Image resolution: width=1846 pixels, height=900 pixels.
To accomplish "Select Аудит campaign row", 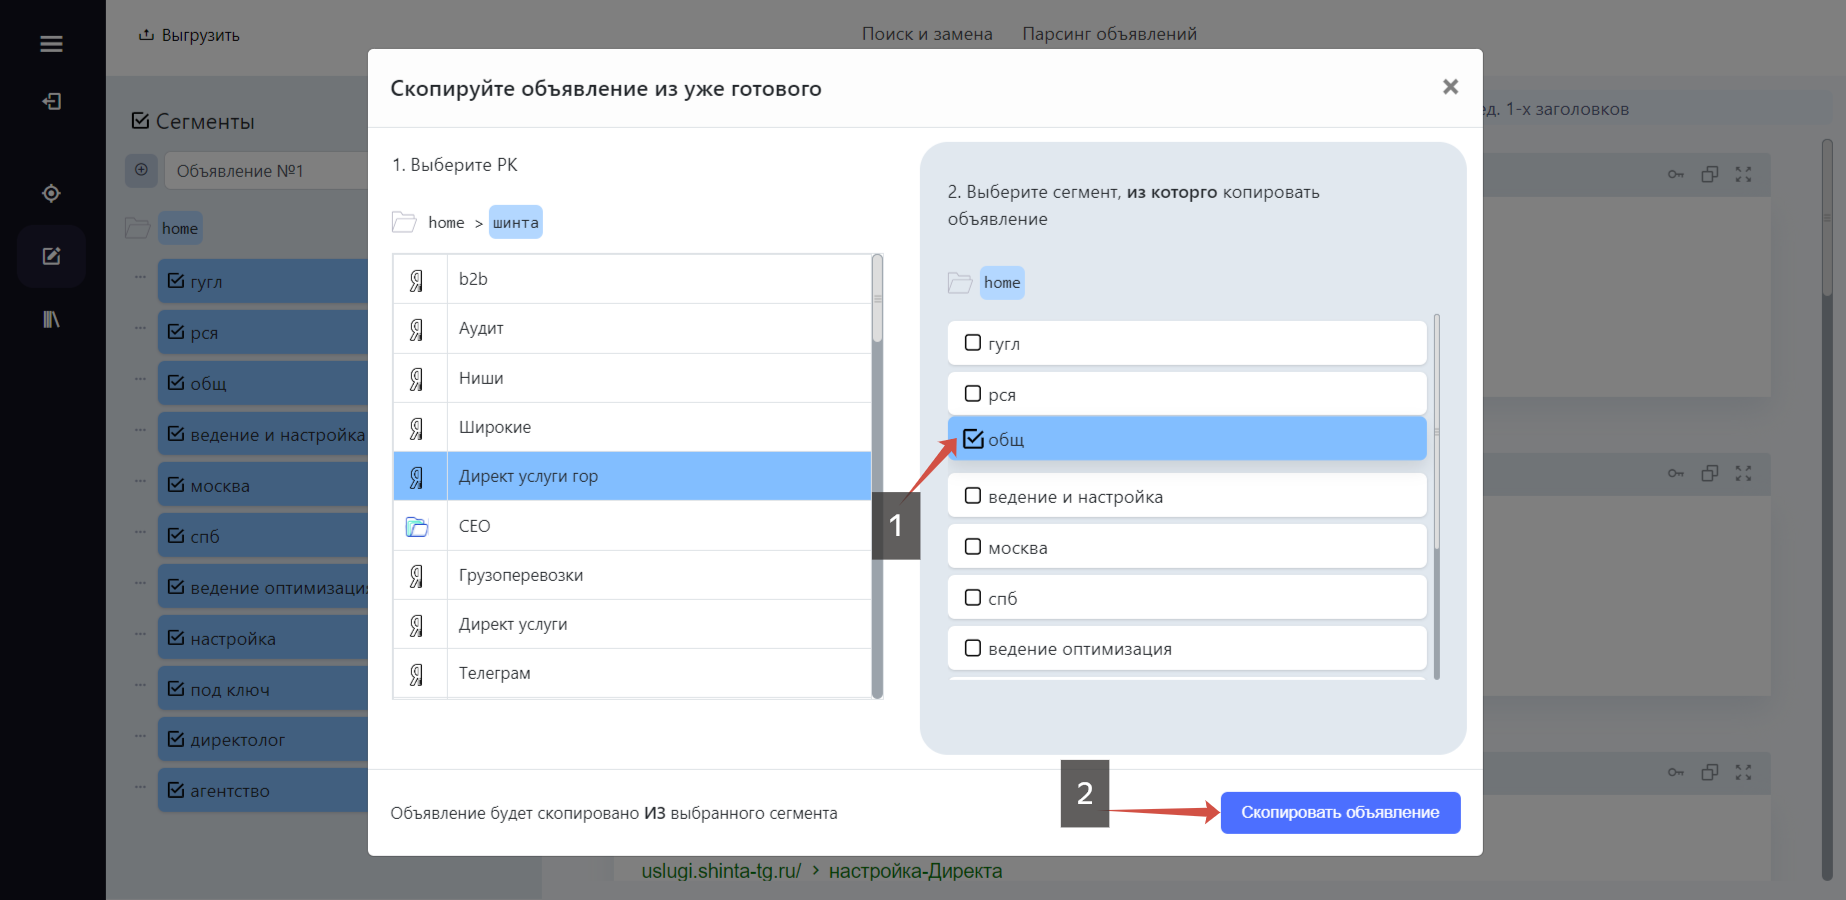I will [x=632, y=328].
